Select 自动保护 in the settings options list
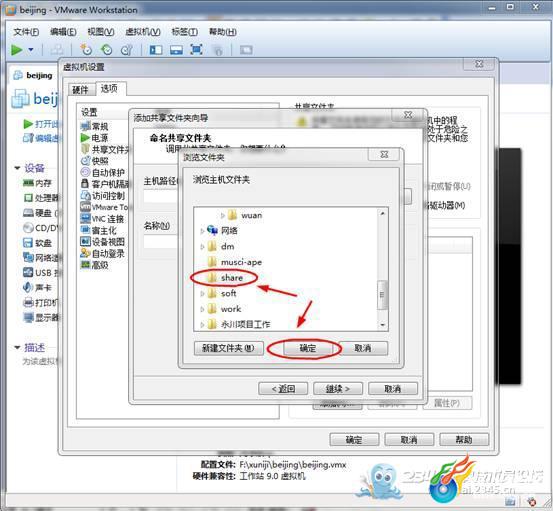This screenshot has height=511, width=553. click(x=103, y=172)
